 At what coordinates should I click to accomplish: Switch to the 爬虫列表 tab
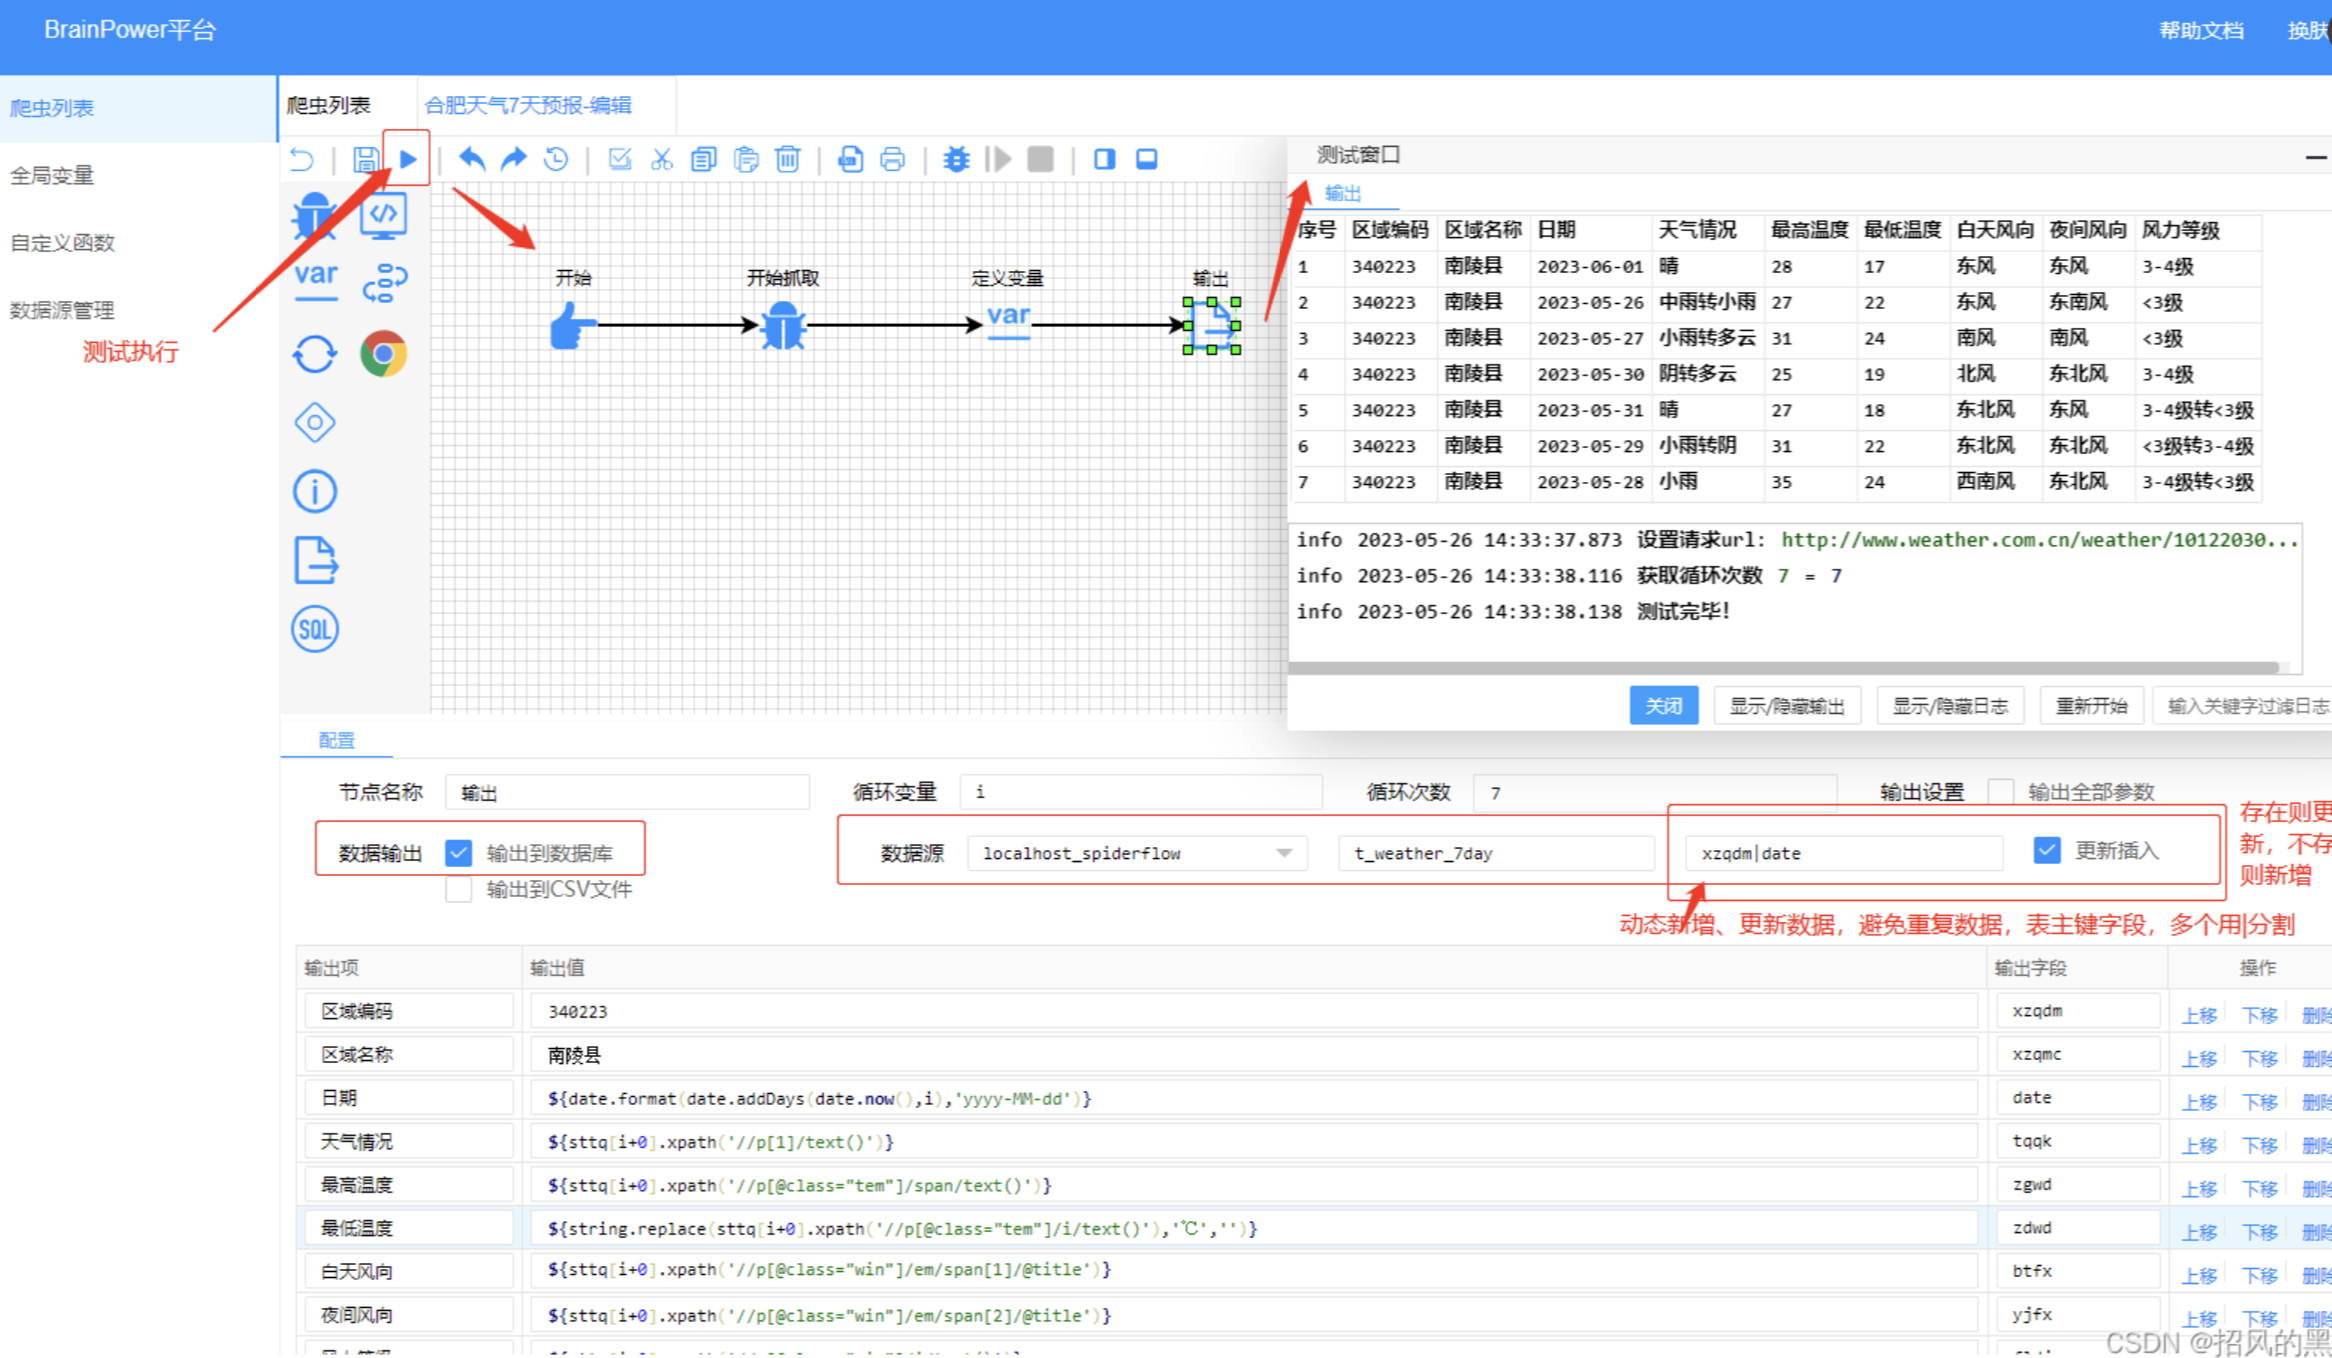329,106
